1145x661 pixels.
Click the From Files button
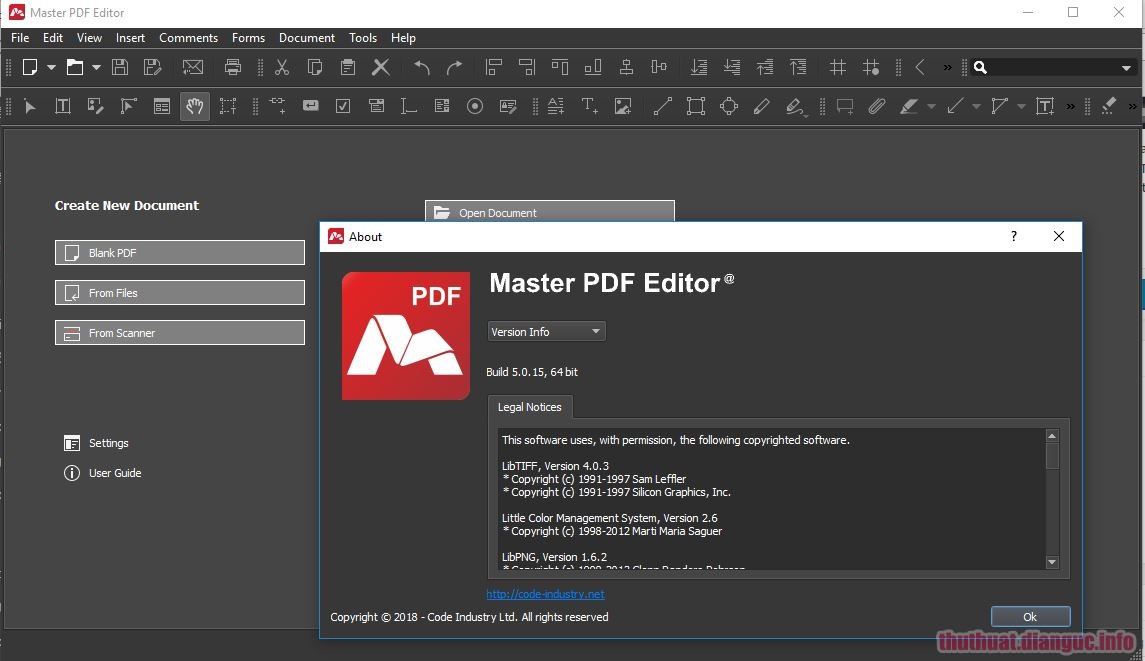coord(180,293)
